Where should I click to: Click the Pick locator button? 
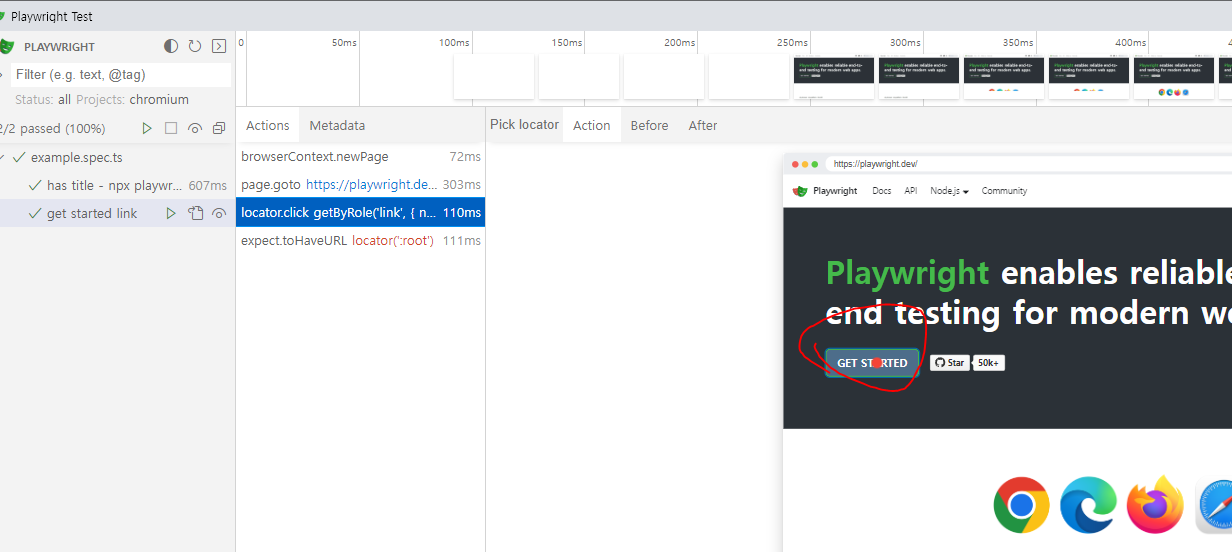524,124
